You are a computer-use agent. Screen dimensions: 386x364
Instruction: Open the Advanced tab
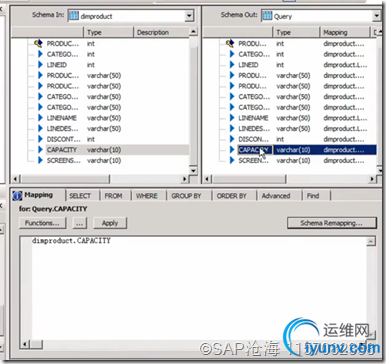tap(276, 196)
